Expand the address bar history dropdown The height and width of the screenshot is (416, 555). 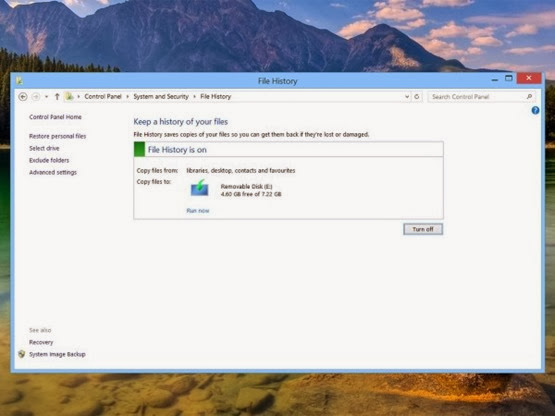pos(407,97)
